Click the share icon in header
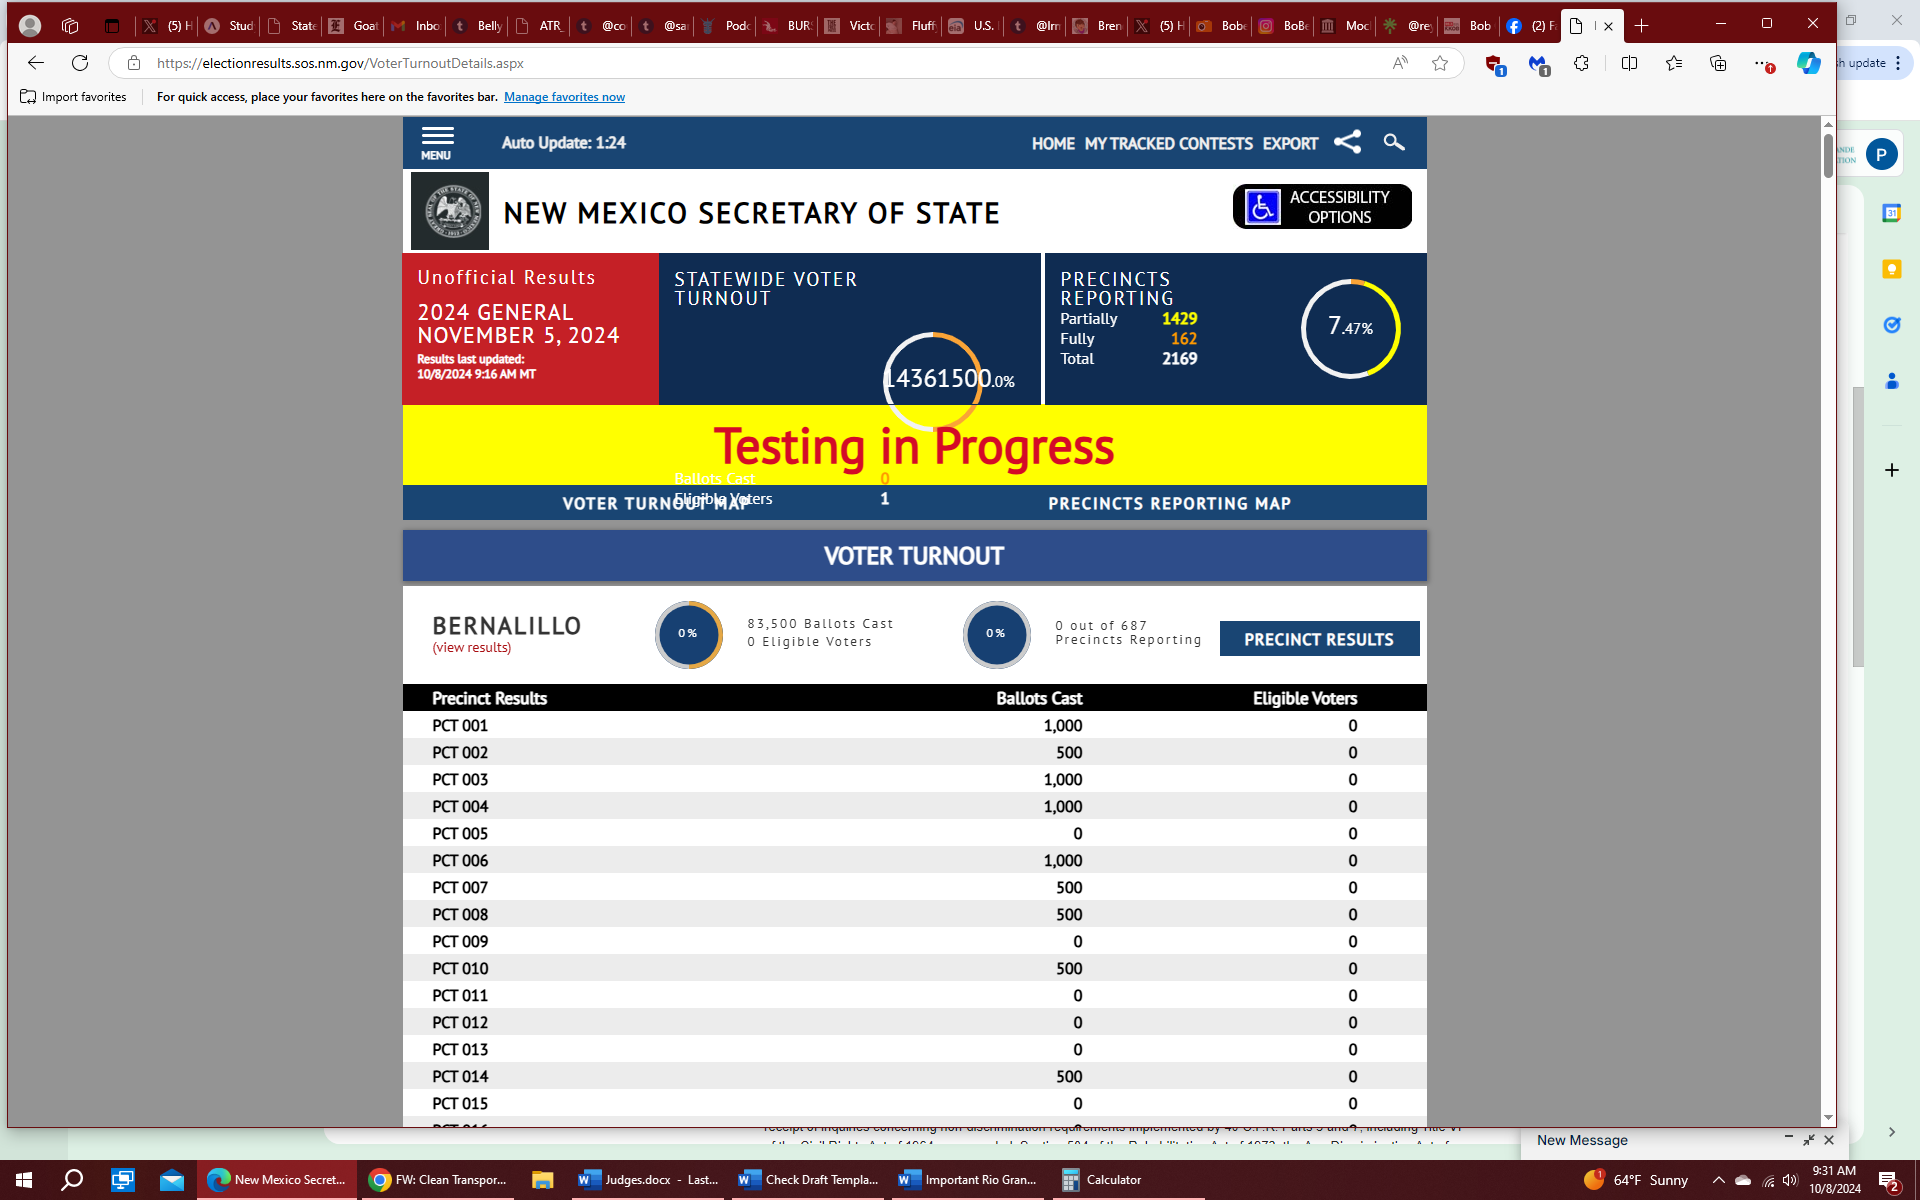This screenshot has height=1200, width=1920. click(1347, 142)
